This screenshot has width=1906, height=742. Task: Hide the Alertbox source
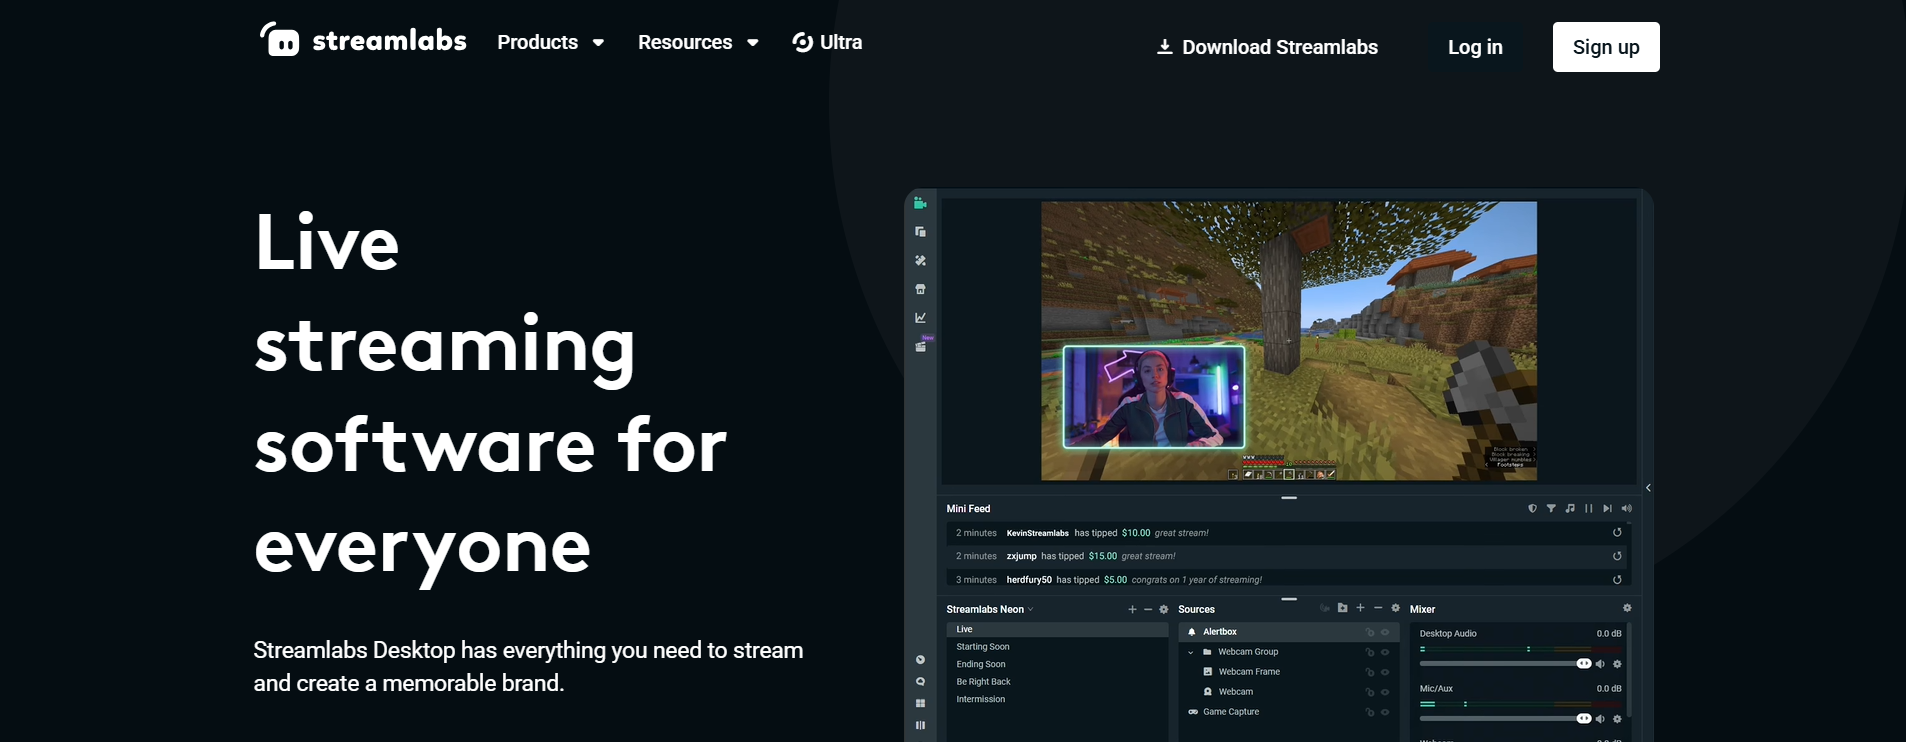tap(1385, 632)
